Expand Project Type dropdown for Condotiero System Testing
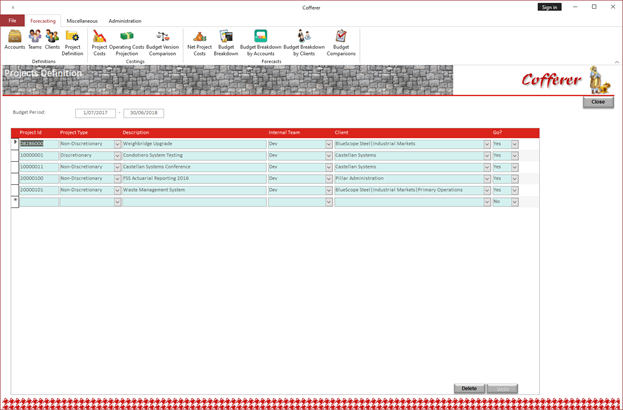The image size is (623, 410). tap(117, 156)
